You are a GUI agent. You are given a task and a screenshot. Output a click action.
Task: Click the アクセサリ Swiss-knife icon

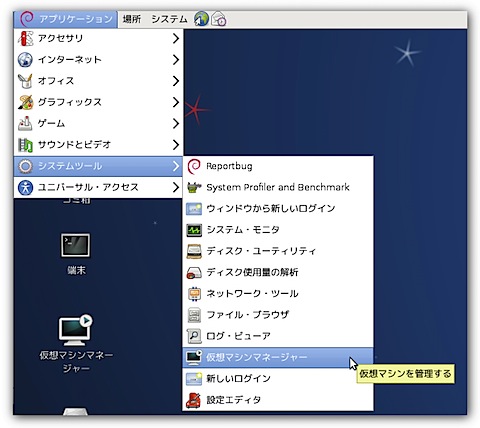click(26, 39)
